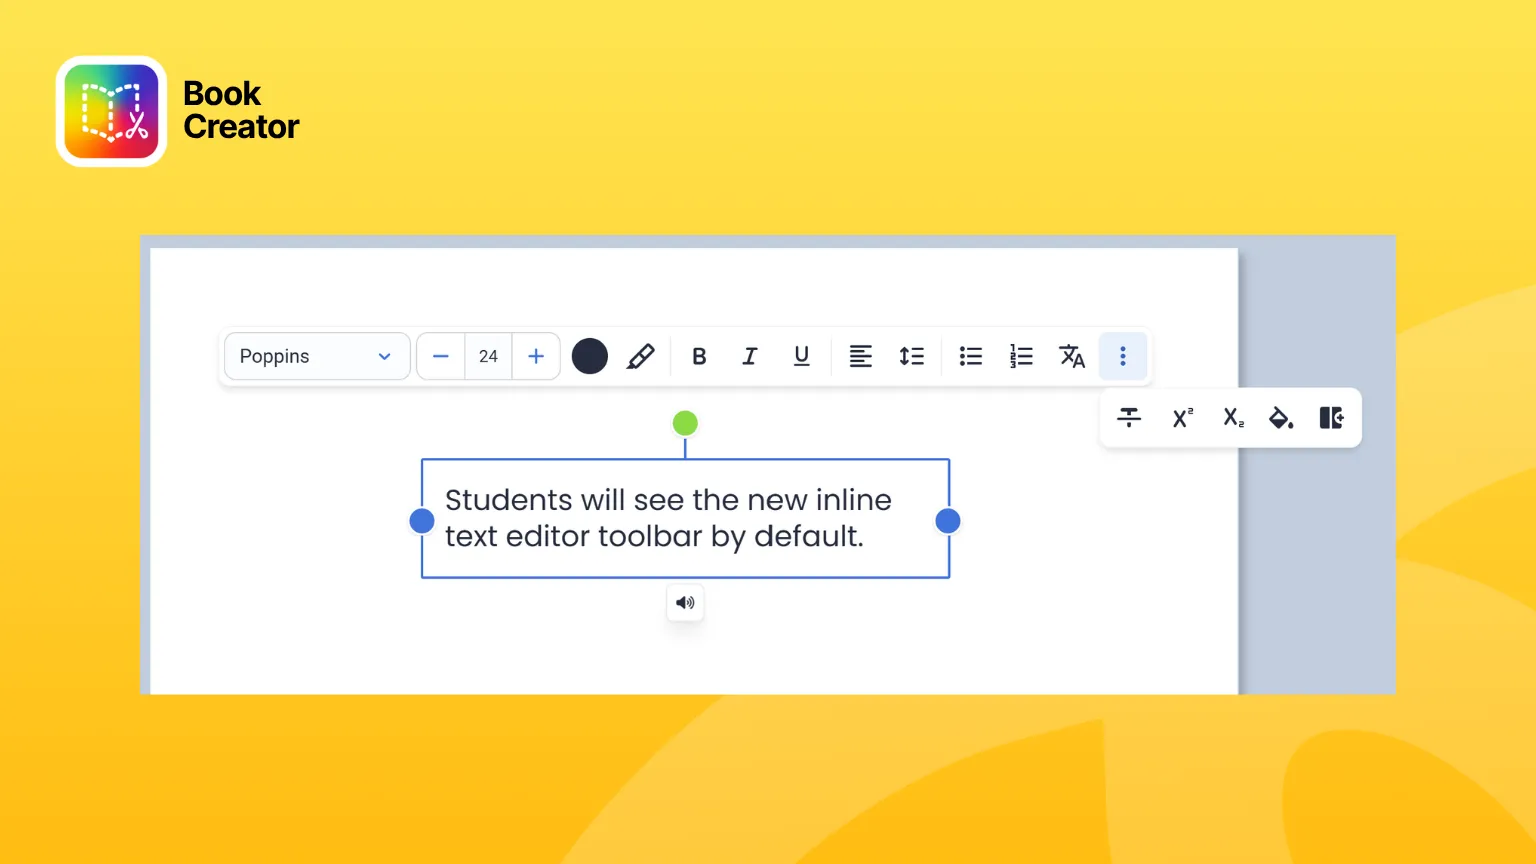The image size is (1536, 864).
Task: Apply a numbered list
Action: [x=1021, y=356]
